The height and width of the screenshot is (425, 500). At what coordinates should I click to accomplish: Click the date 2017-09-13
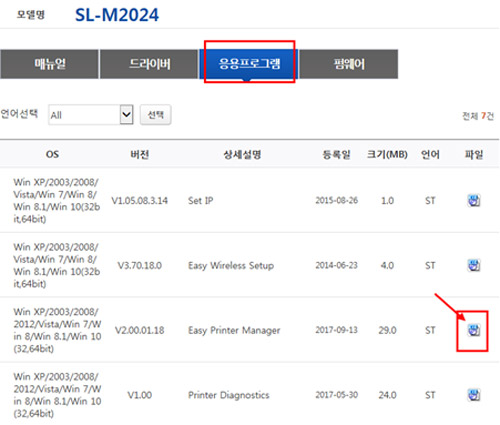pyautogui.click(x=336, y=330)
